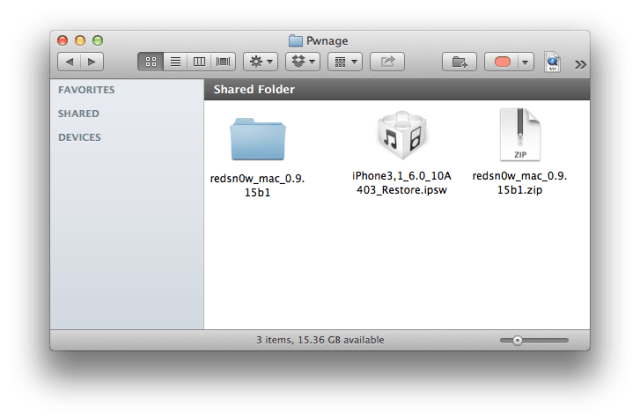640x420 pixels.
Task: Go forward to next folder
Action: [93, 62]
